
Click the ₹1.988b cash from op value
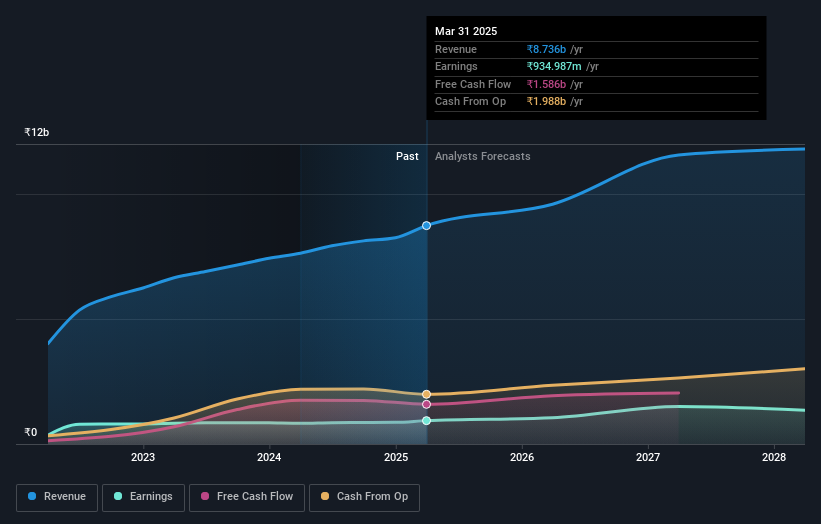tap(546, 102)
